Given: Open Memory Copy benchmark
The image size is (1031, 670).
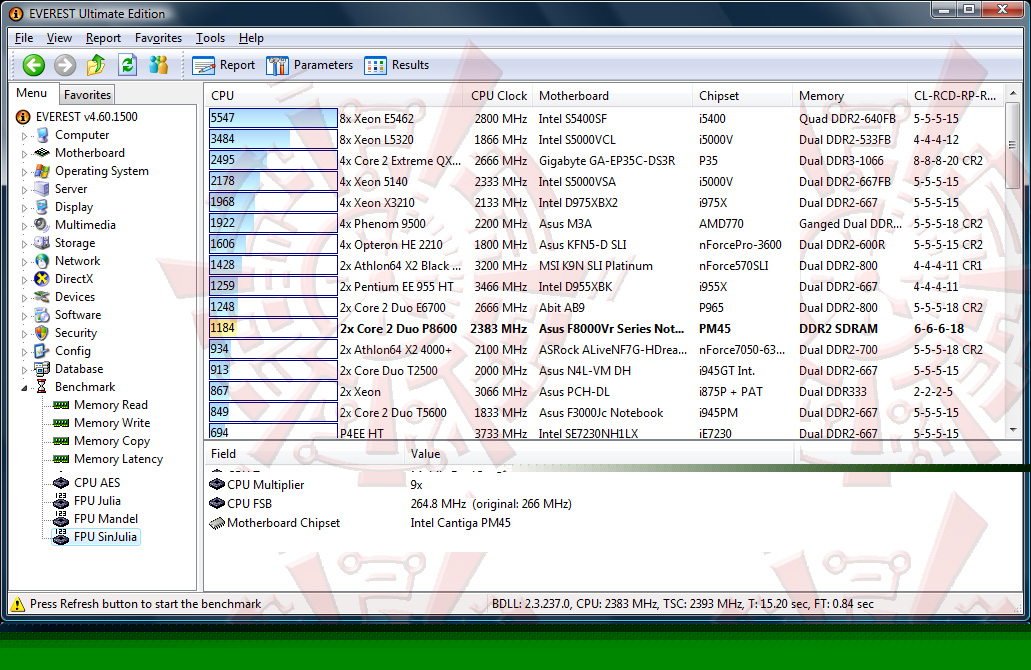Looking at the screenshot, I should pos(112,441).
